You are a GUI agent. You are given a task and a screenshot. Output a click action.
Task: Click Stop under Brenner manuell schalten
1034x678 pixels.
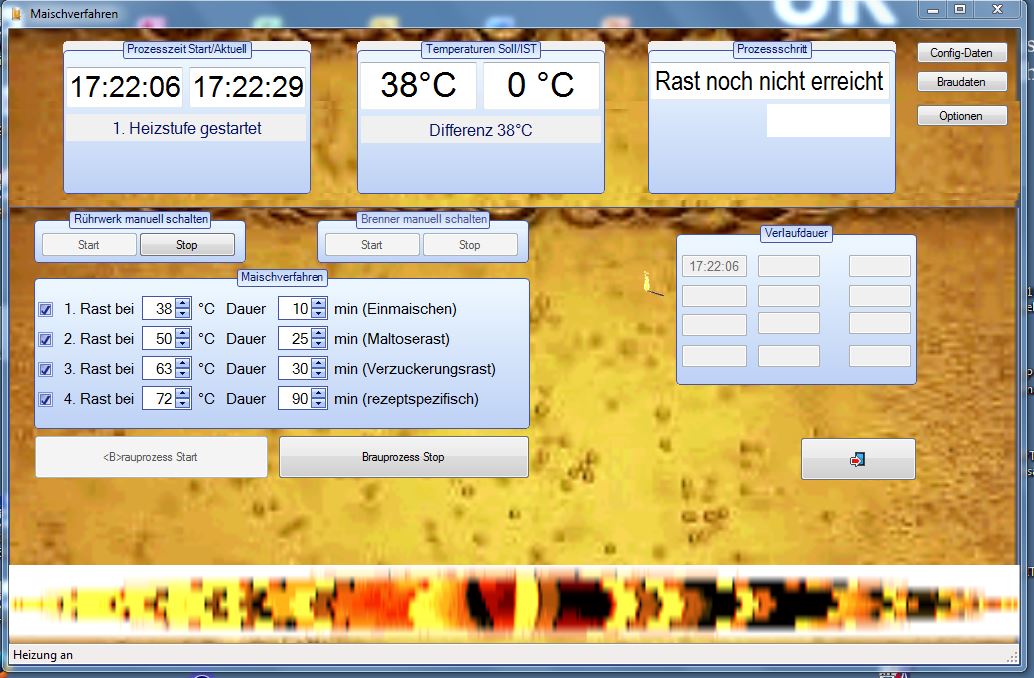click(x=470, y=245)
